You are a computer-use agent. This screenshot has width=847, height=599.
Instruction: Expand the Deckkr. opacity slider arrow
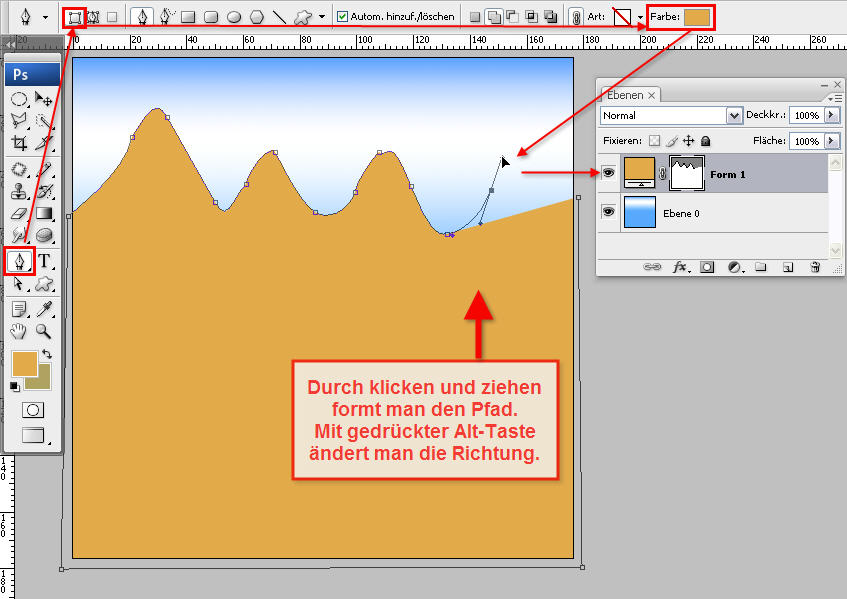[x=830, y=116]
